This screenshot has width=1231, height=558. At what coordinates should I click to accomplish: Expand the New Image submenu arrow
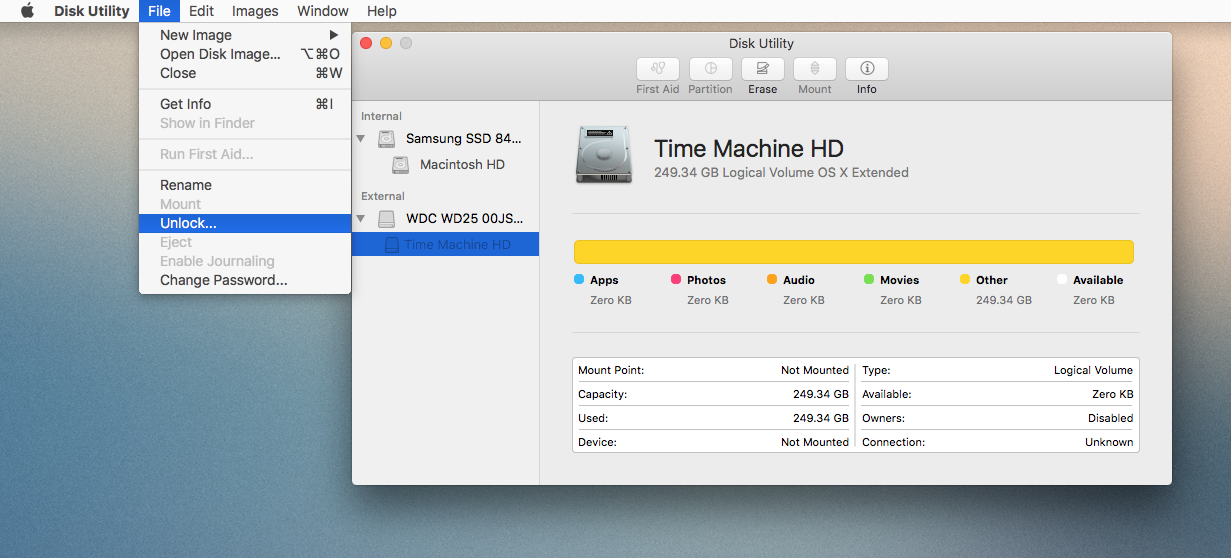[334, 35]
